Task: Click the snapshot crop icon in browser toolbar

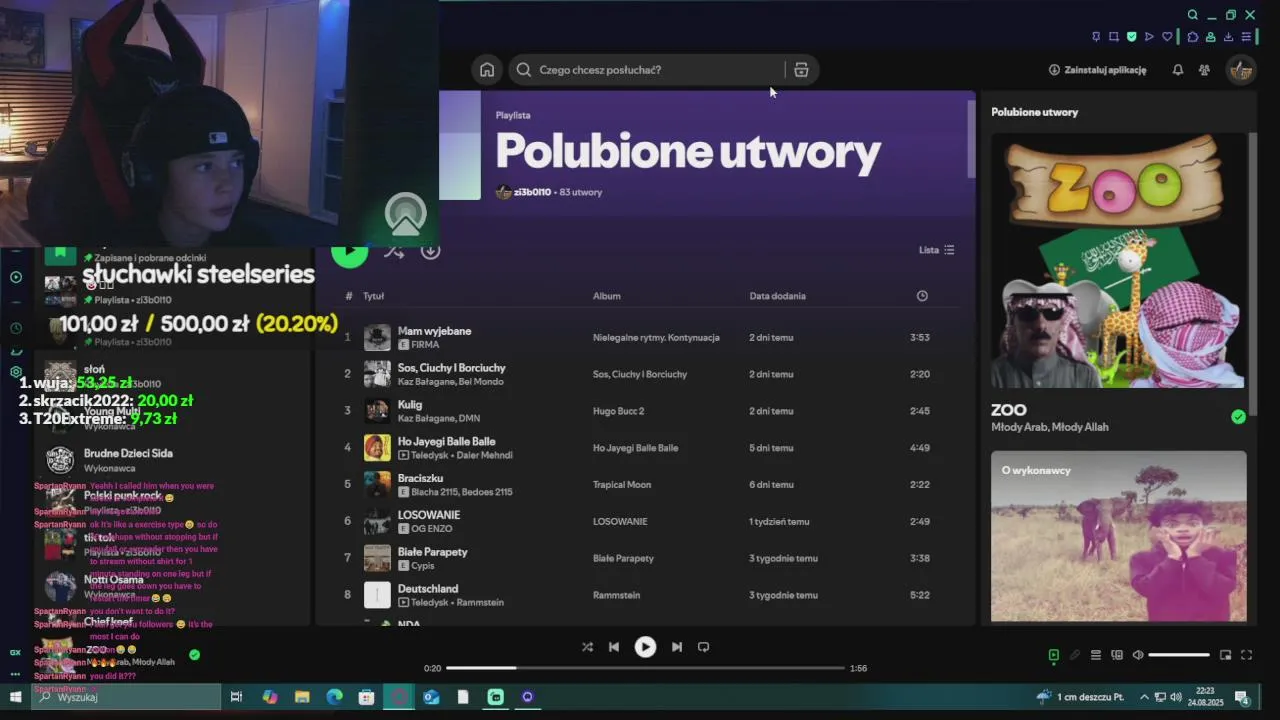Action: [1114, 37]
